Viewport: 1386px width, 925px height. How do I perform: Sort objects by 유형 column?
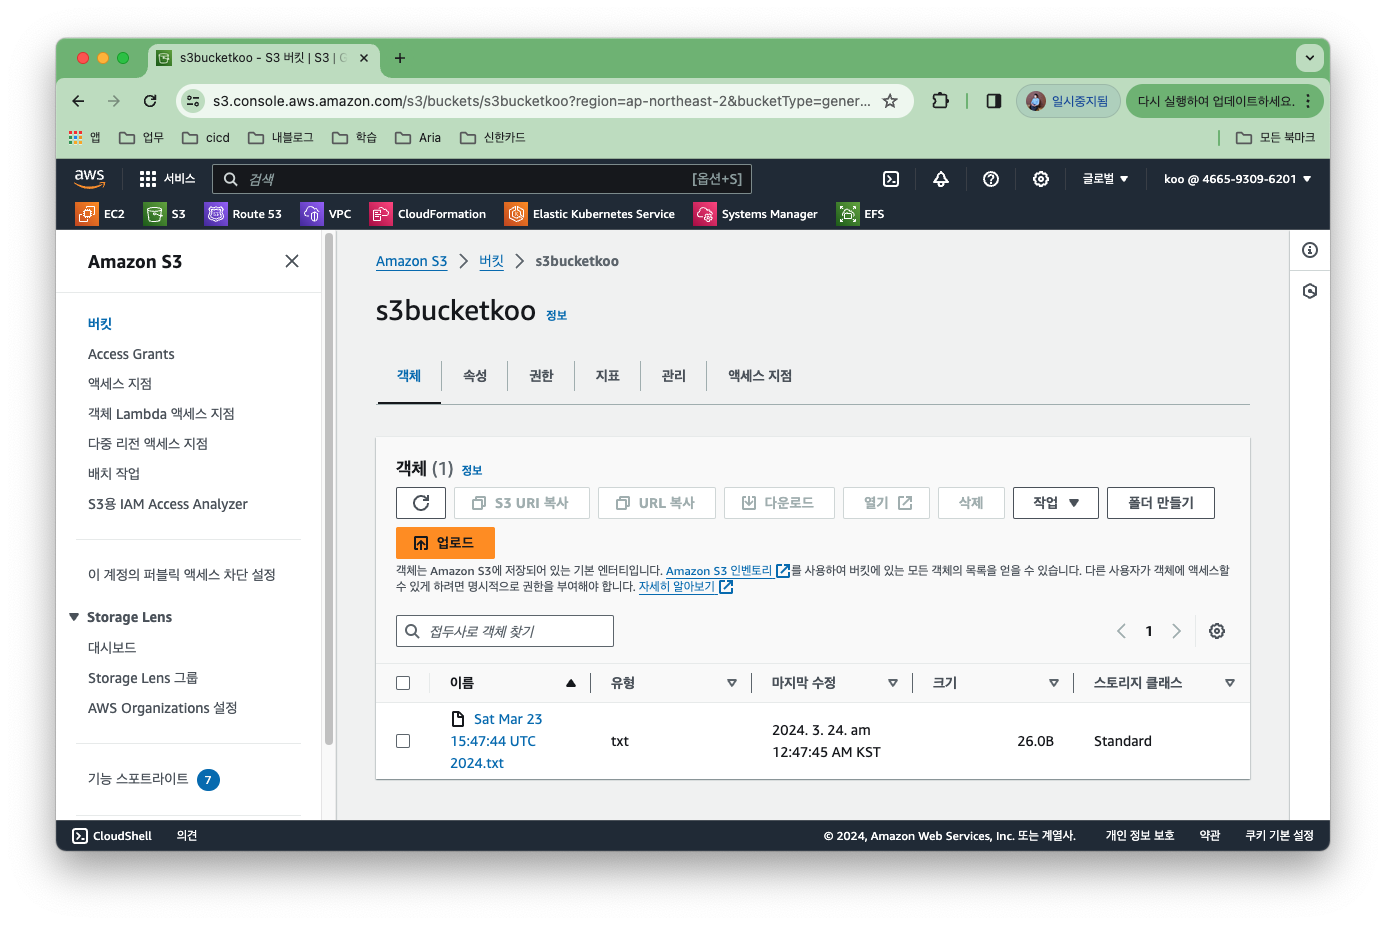(x=732, y=683)
